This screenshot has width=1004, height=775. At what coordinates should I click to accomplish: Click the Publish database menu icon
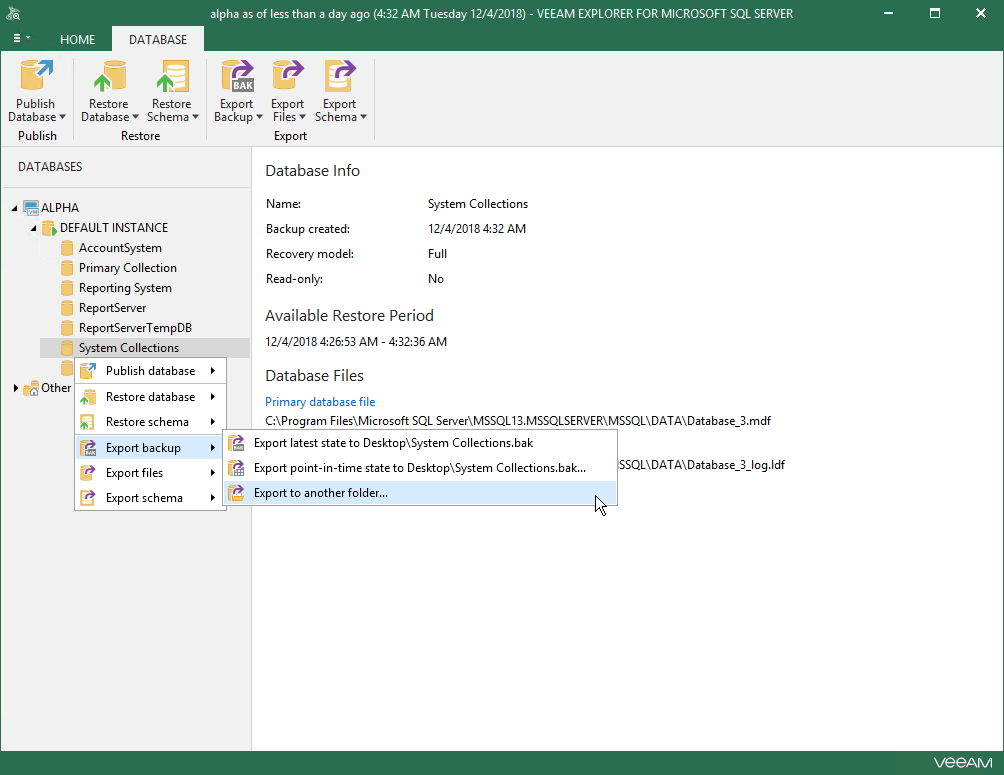click(88, 371)
